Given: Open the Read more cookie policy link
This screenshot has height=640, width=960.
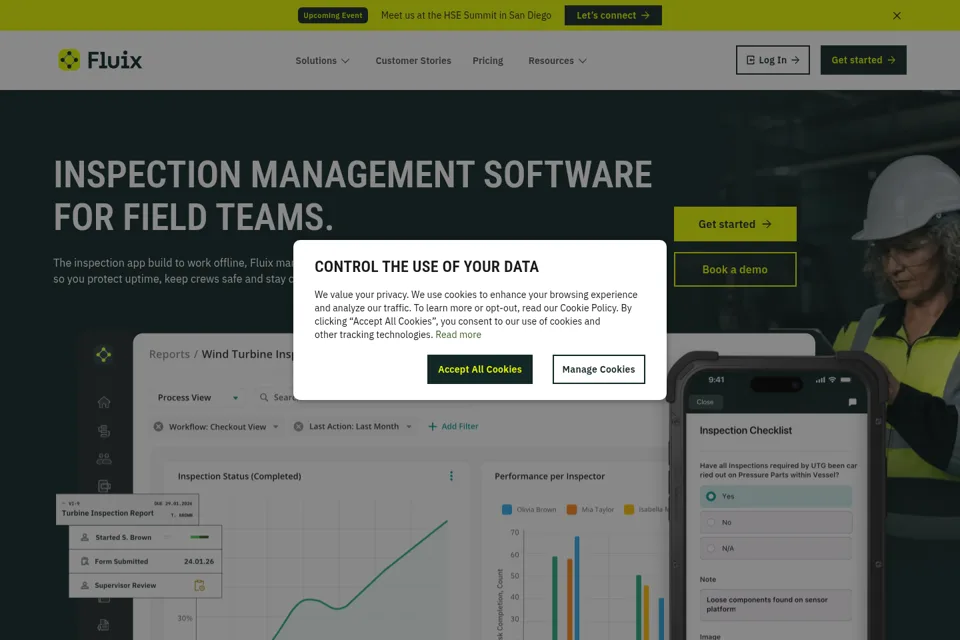Looking at the screenshot, I should click(x=458, y=334).
